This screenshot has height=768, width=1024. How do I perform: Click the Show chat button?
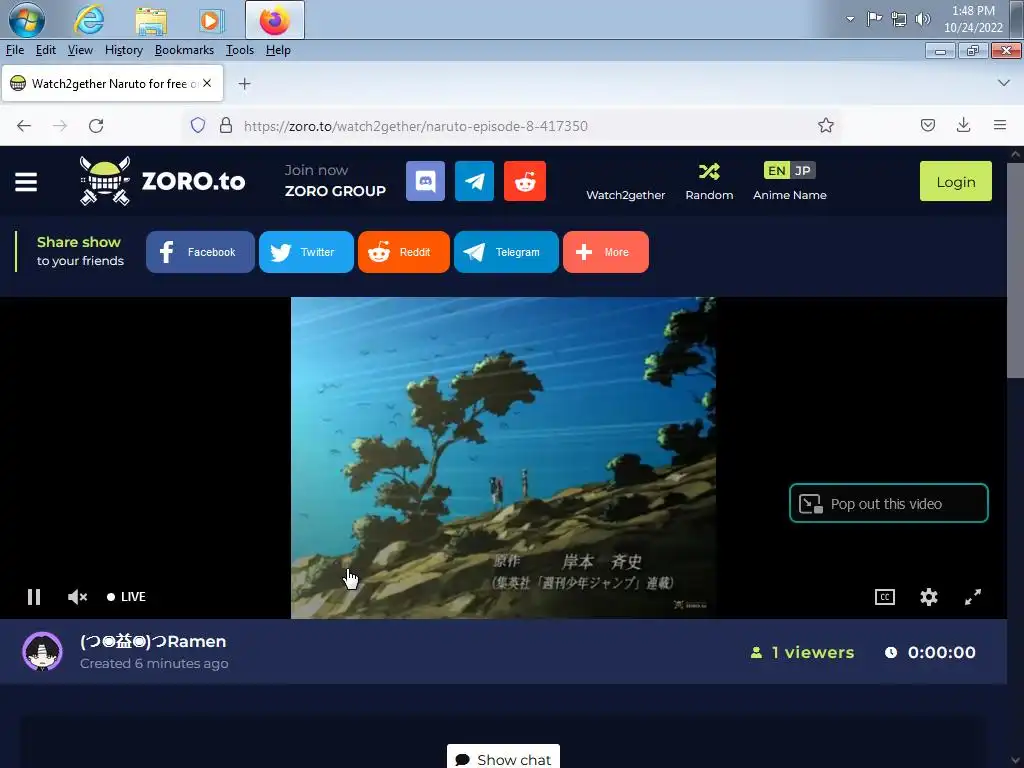503,758
